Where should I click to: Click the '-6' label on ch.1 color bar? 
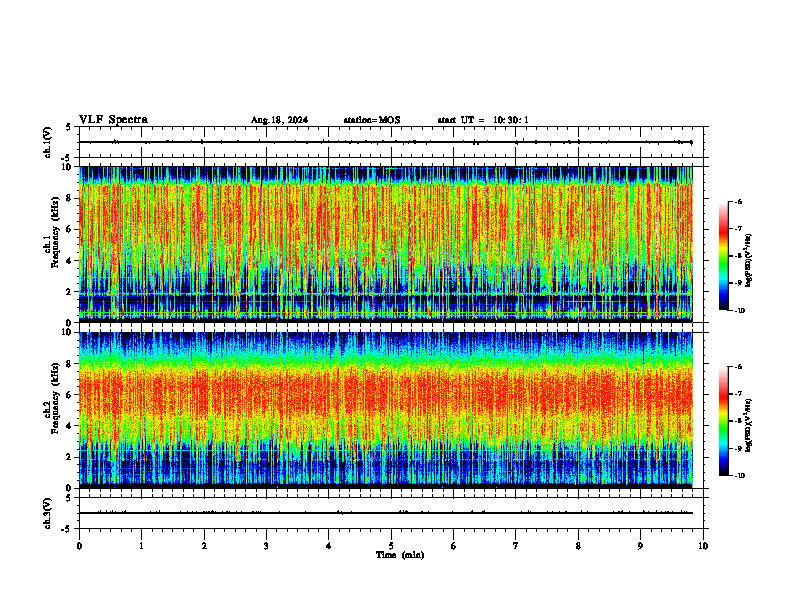pyautogui.click(x=738, y=201)
